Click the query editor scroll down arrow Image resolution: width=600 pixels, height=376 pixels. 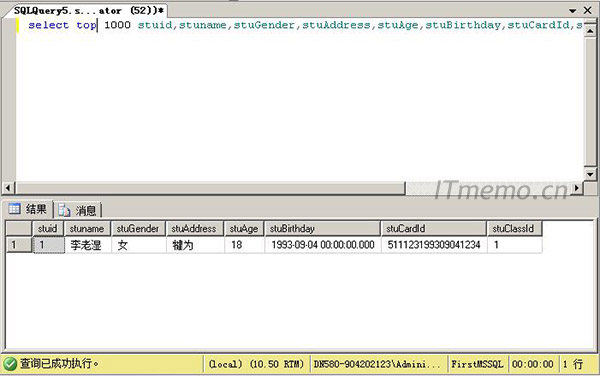tap(590, 174)
